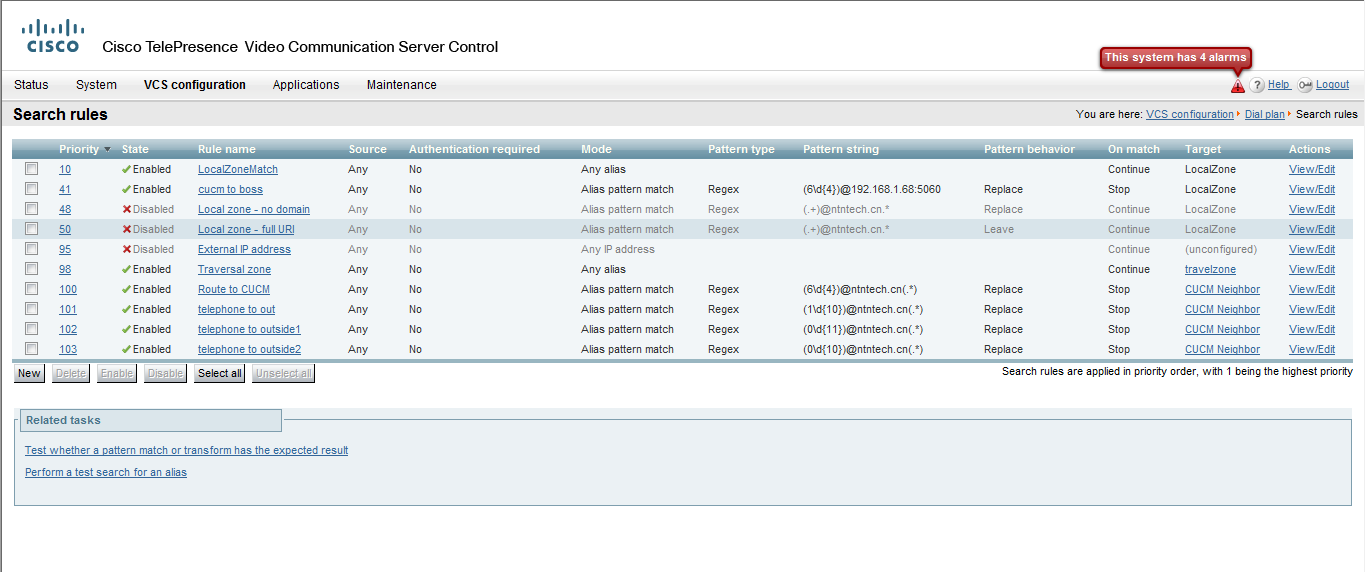Select the checkbox for telephone to out

click(x=32, y=309)
